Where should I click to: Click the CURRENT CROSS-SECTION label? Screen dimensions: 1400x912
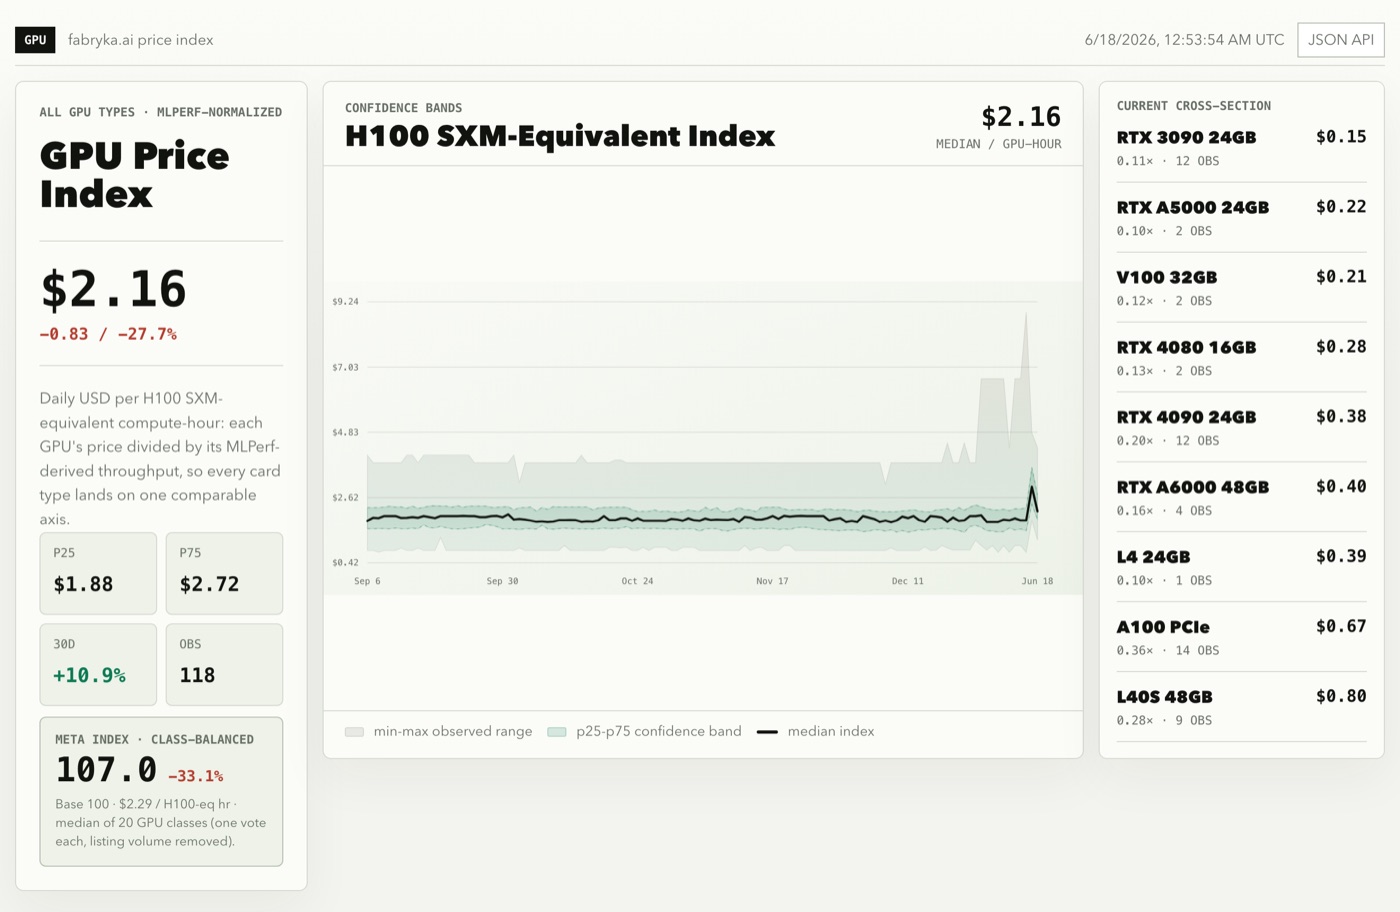coord(1194,106)
